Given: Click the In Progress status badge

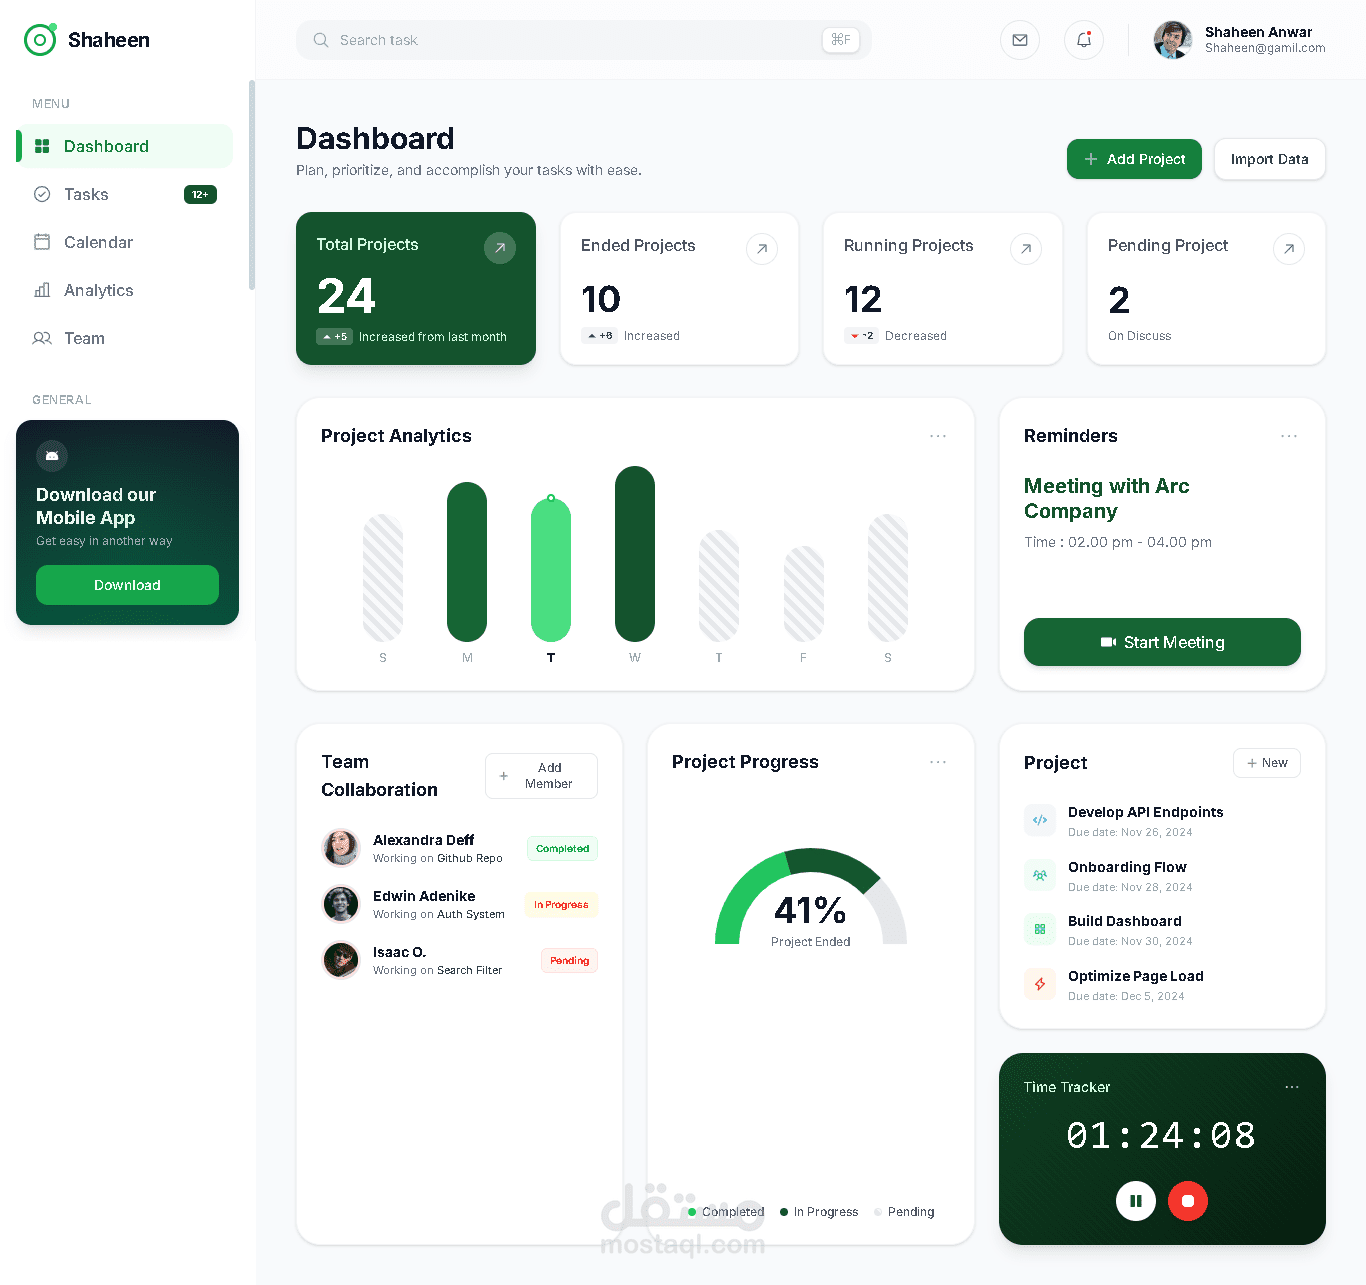Looking at the screenshot, I should [561, 905].
